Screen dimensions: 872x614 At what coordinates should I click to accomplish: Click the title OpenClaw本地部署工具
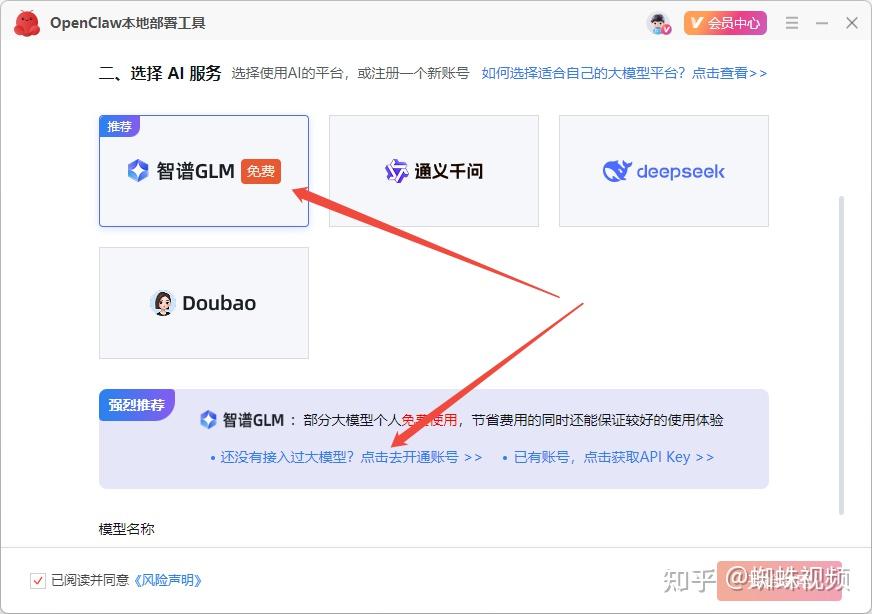pyautogui.click(x=128, y=23)
